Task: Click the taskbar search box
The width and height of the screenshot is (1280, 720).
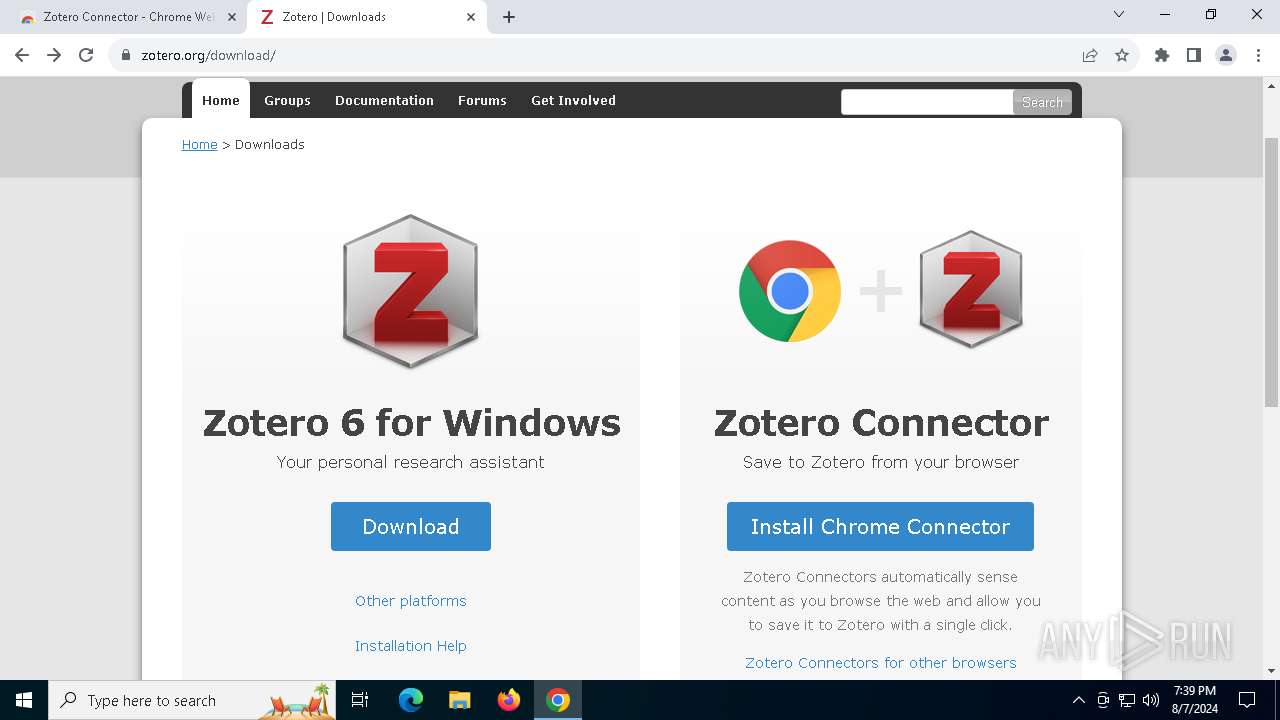Action: pos(194,700)
